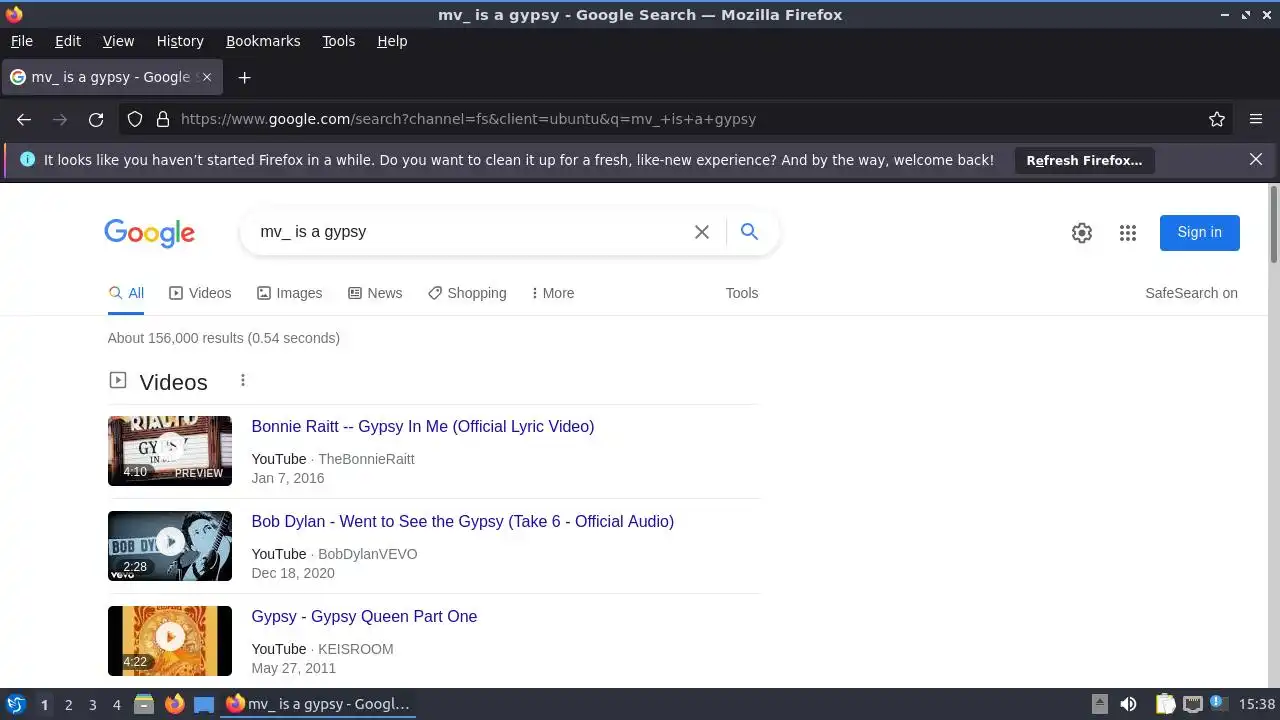Image resolution: width=1280 pixels, height=720 pixels.
Task: Open the network tray icon
Action: tap(1192, 704)
